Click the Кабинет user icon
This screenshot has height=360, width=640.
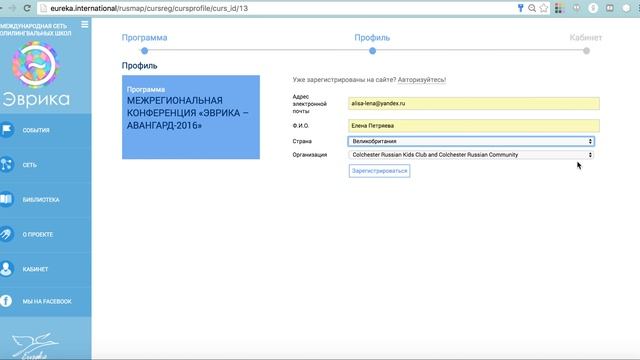(7, 269)
